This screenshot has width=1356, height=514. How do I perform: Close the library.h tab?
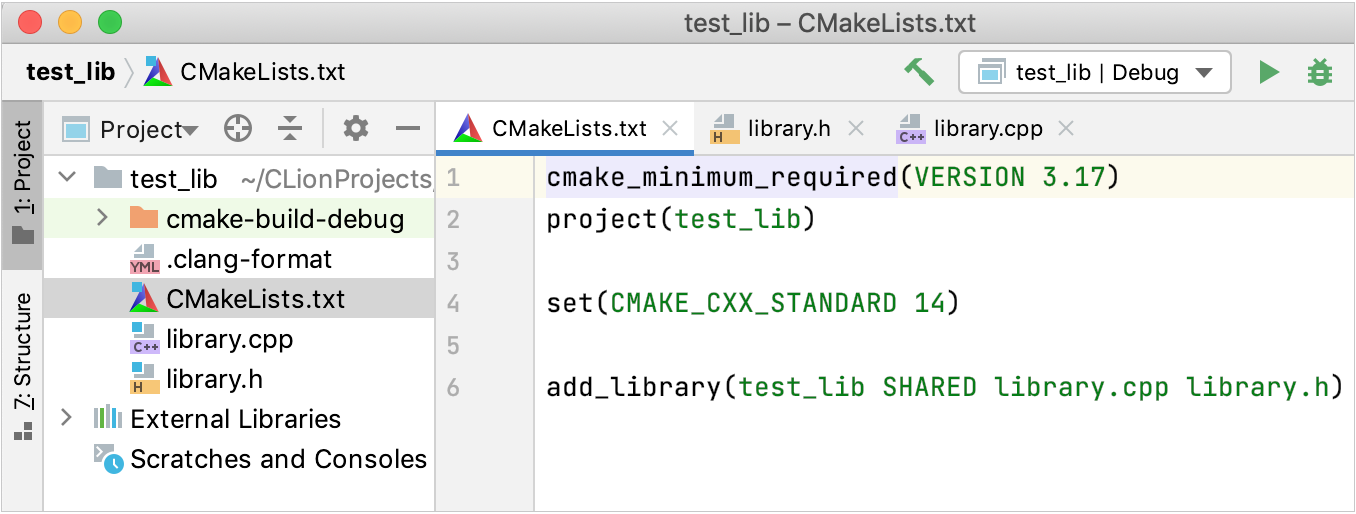click(x=855, y=128)
